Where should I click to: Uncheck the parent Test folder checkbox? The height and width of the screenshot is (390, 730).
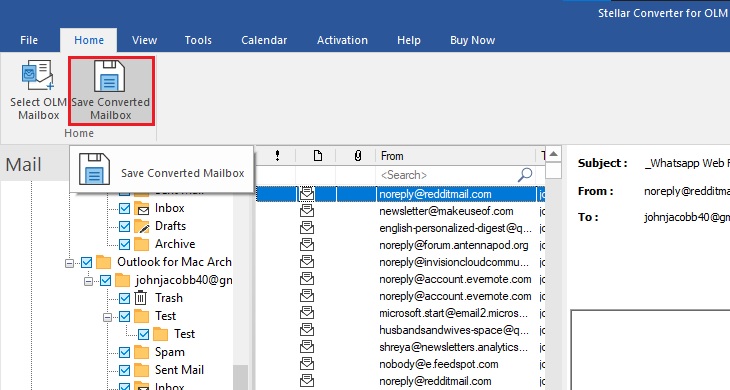[124, 316]
